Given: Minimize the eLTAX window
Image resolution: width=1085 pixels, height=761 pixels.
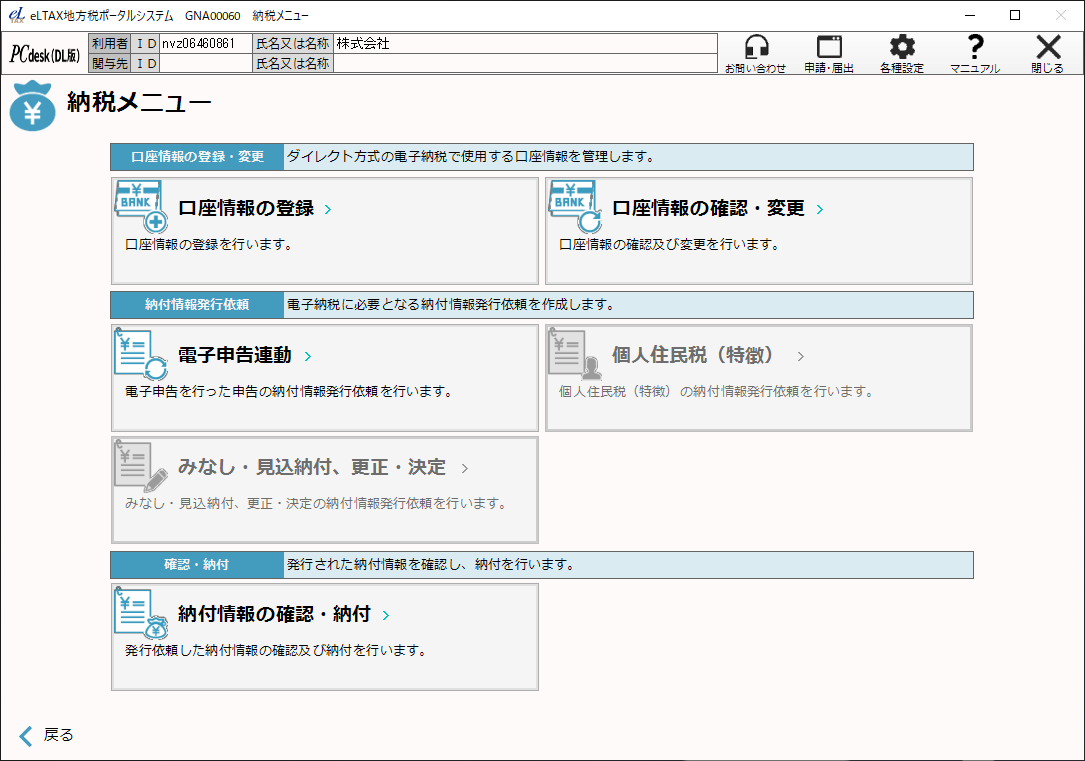Looking at the screenshot, I should 970,15.
